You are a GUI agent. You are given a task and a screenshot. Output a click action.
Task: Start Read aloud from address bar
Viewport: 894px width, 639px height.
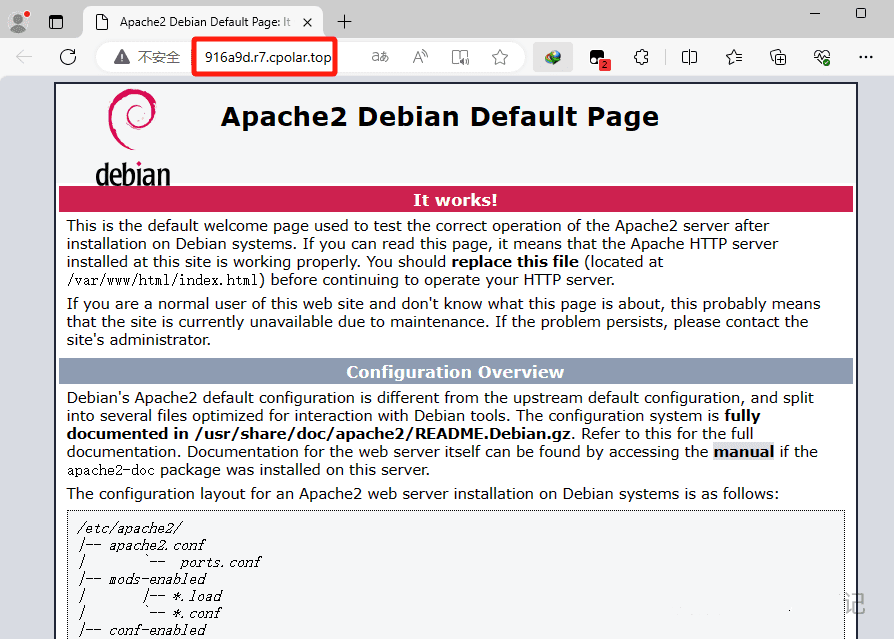coord(421,57)
